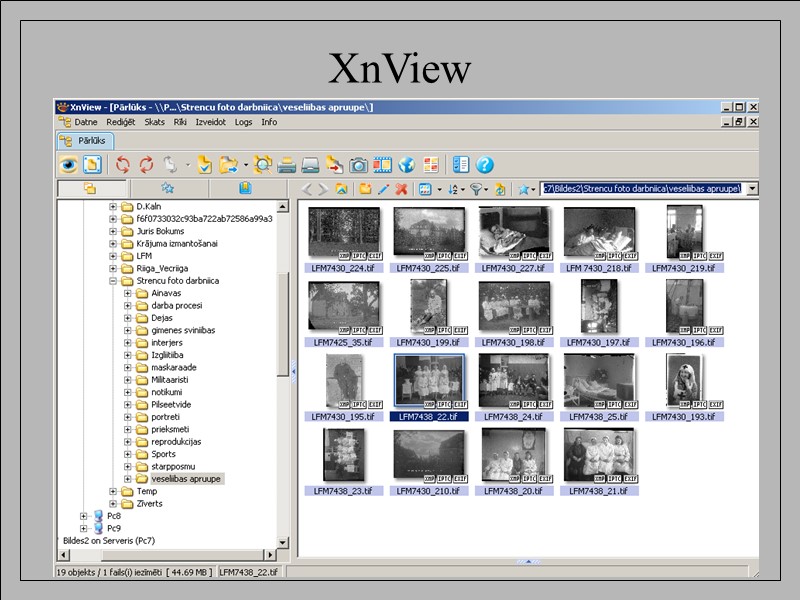This screenshot has height=600, width=800.
Task: Select the veseliibas apruupe folder
Action: (x=186, y=479)
